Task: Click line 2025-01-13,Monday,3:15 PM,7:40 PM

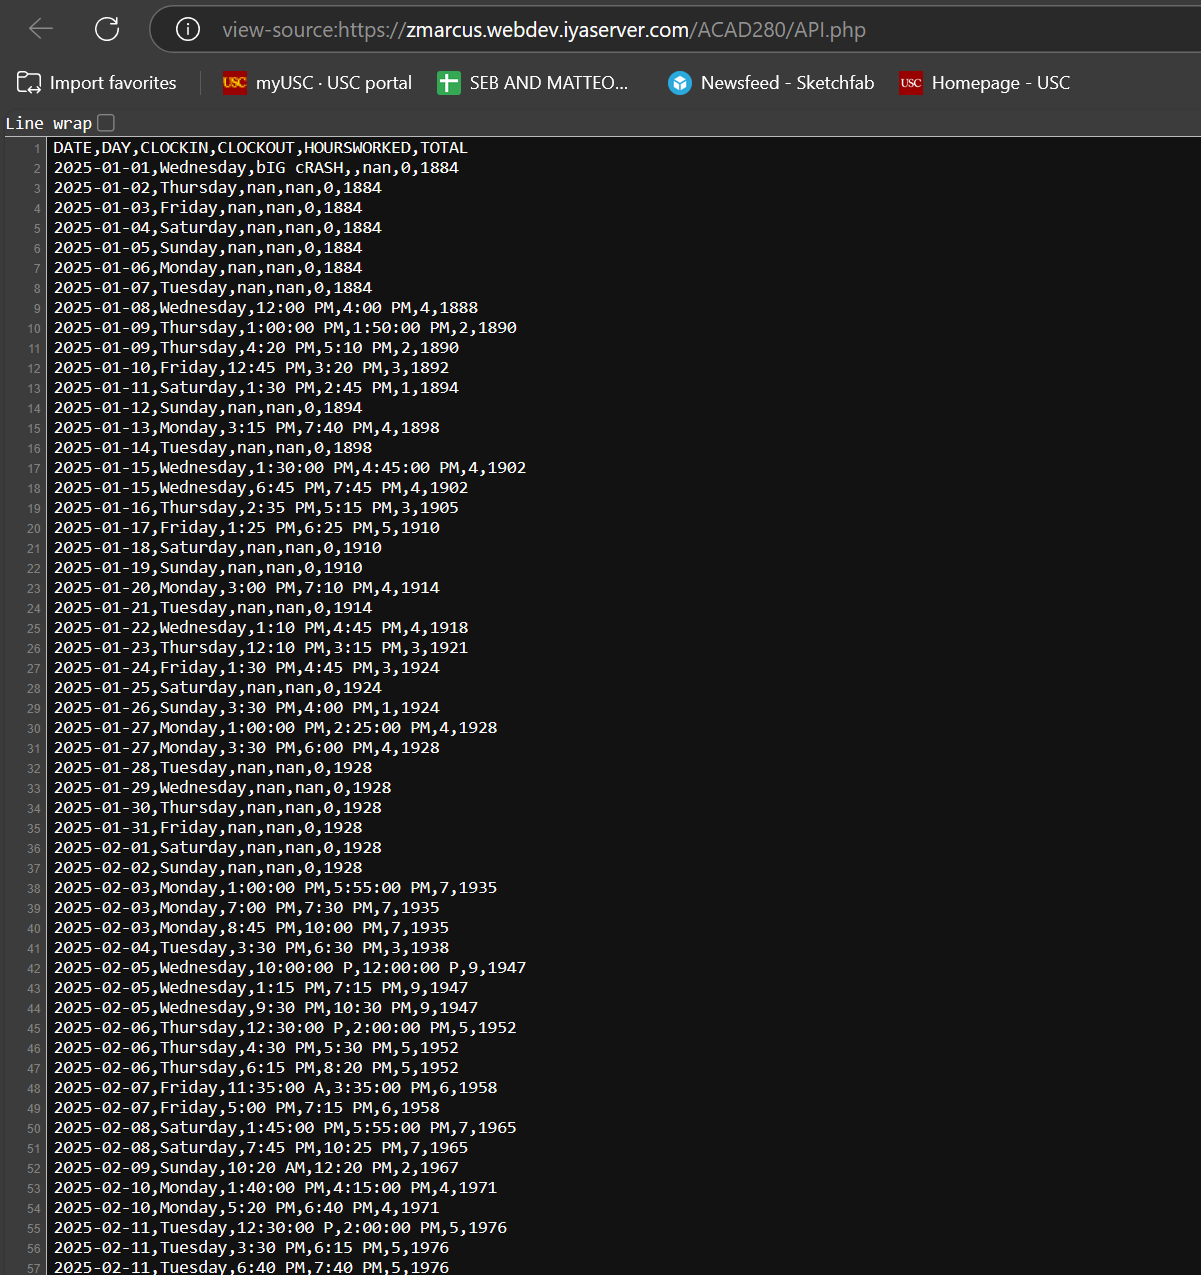Action: pos(246,428)
